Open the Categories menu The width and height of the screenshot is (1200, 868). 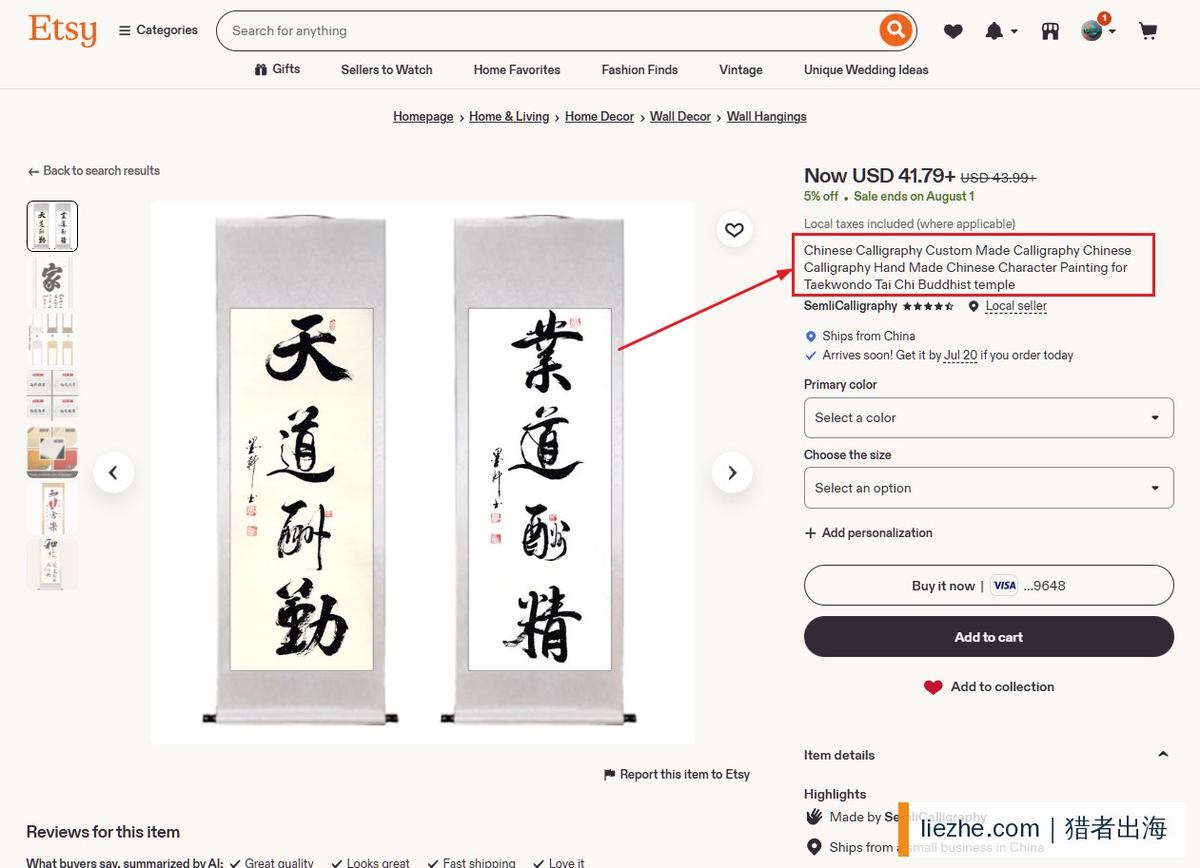[158, 30]
